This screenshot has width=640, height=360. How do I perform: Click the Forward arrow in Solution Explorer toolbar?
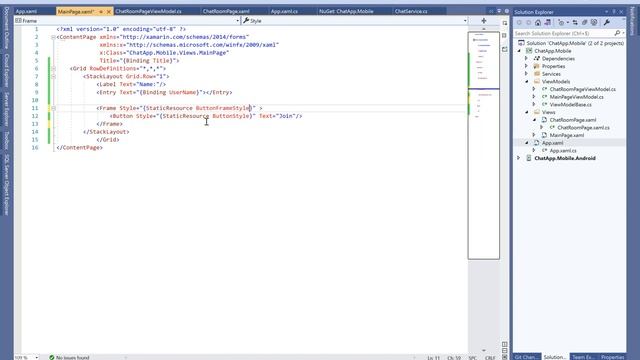[x=529, y=23]
